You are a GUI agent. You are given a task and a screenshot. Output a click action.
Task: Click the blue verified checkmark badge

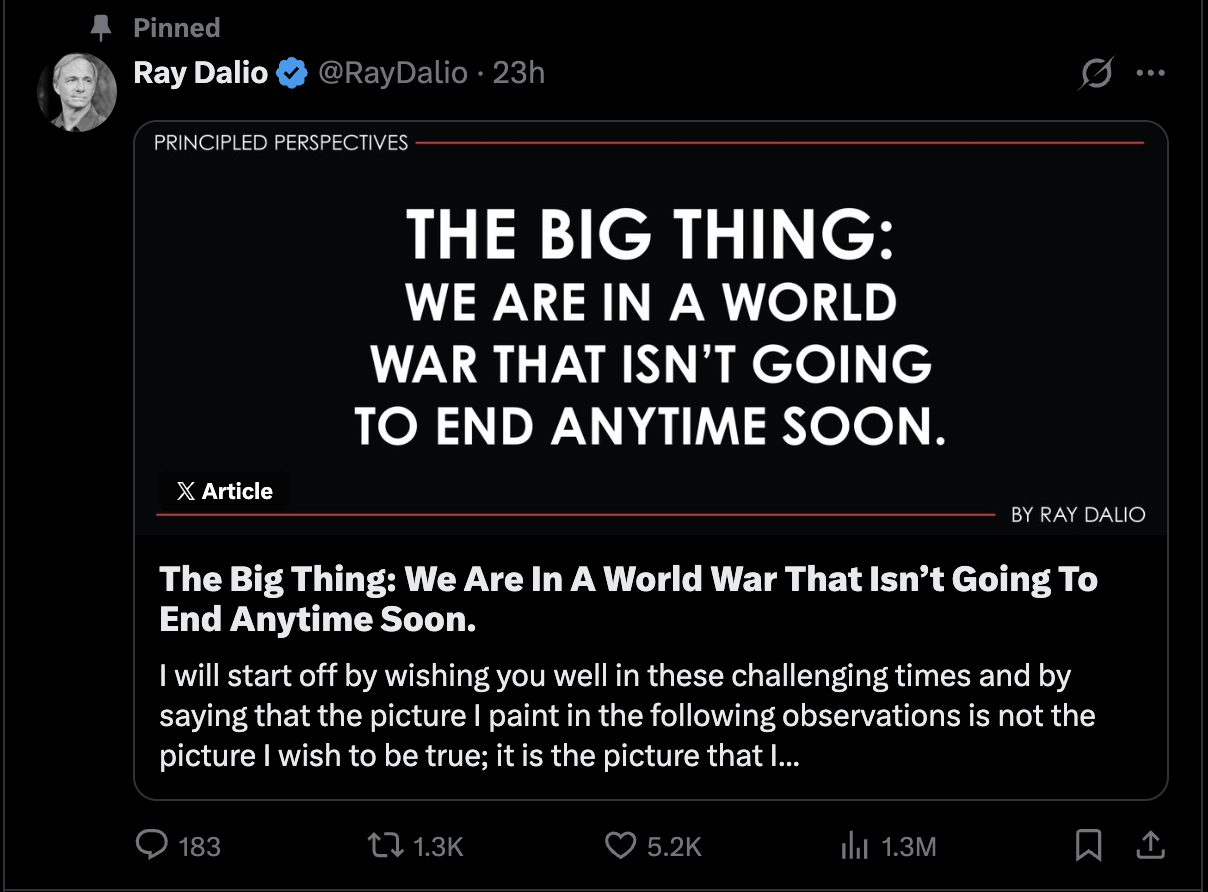[x=291, y=73]
